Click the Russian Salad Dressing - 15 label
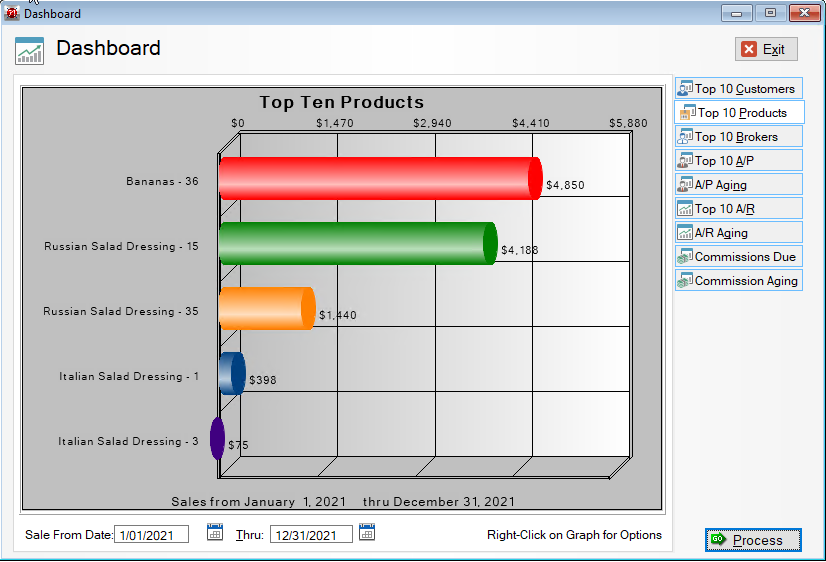The width and height of the screenshot is (826, 562). coord(121,246)
